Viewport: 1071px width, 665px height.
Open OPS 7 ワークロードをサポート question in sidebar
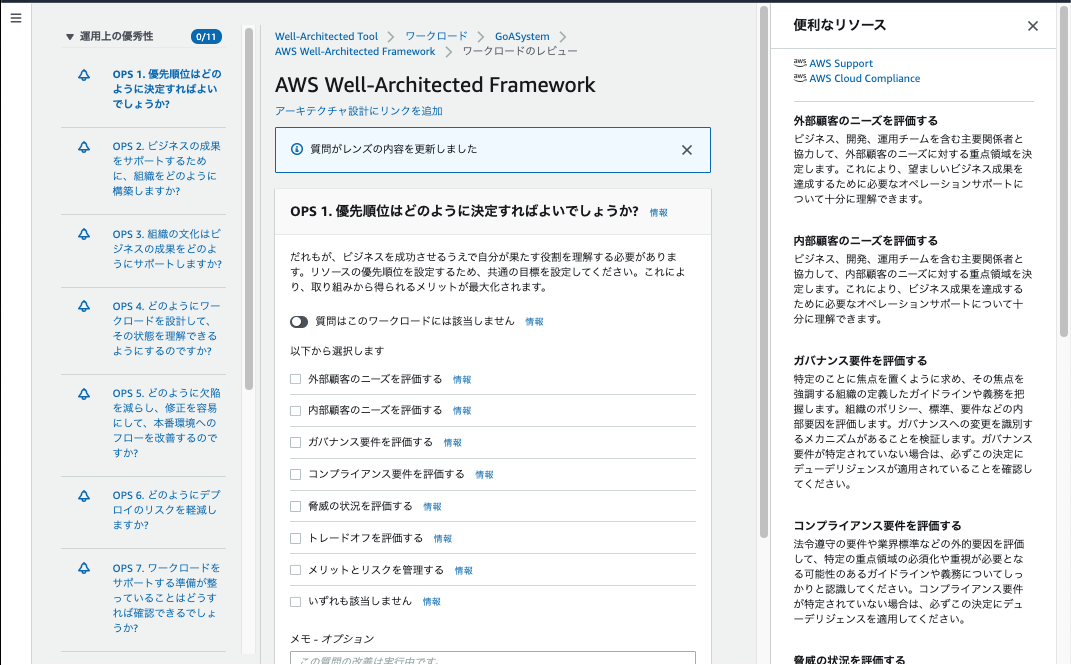coord(166,598)
